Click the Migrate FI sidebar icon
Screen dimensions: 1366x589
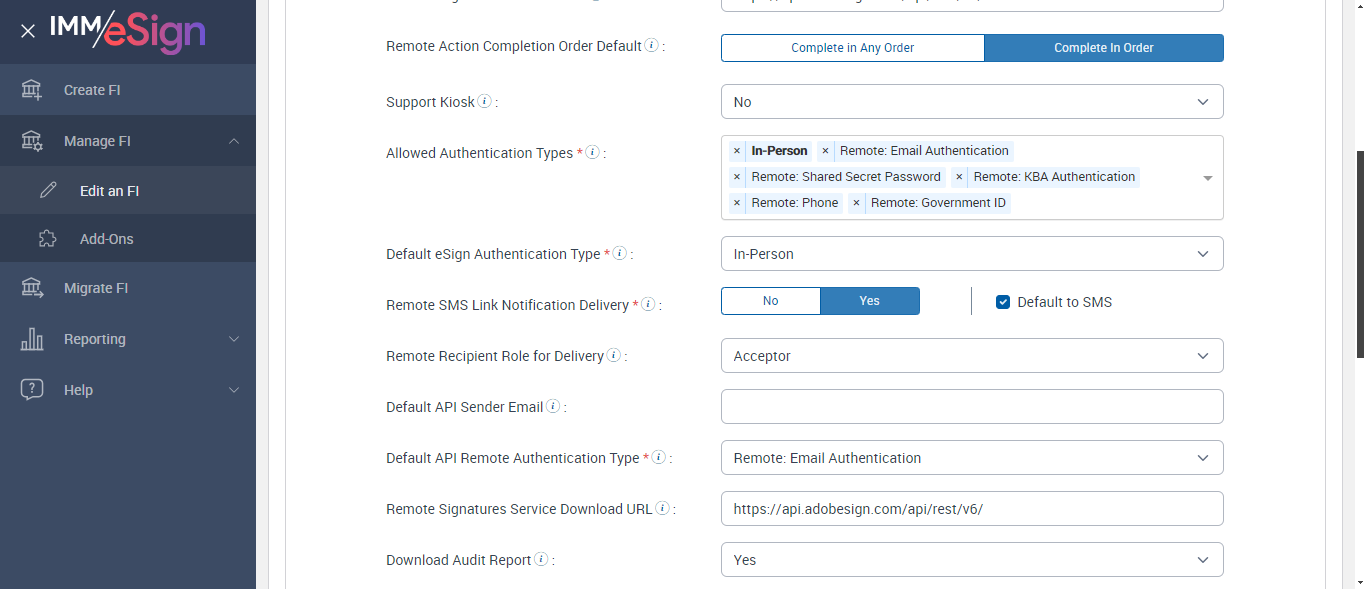[32, 288]
